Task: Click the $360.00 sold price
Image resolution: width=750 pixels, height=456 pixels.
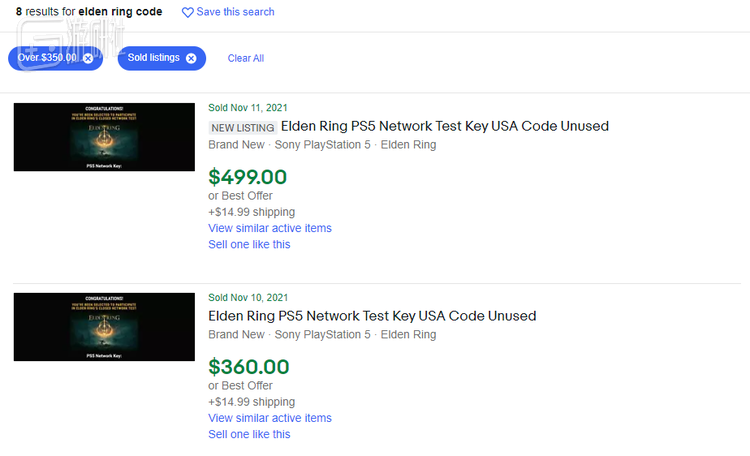Action: (x=248, y=367)
